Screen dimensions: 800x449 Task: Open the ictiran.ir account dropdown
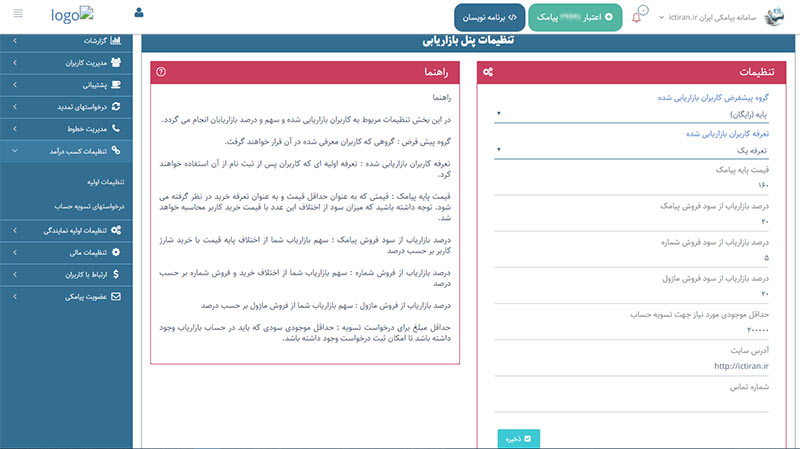click(708, 17)
